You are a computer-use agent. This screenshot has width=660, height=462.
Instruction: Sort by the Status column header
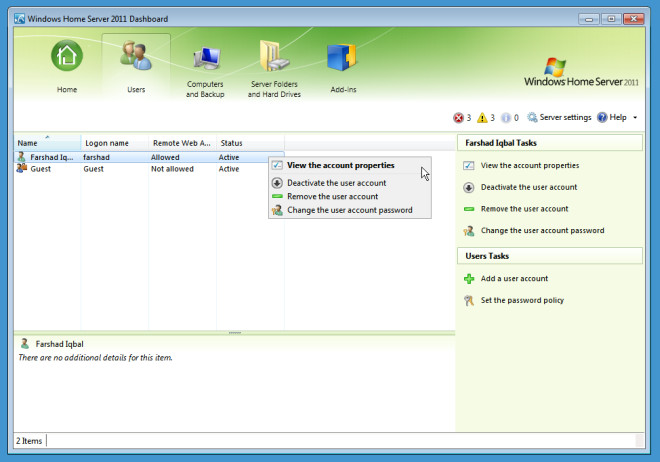(250, 143)
